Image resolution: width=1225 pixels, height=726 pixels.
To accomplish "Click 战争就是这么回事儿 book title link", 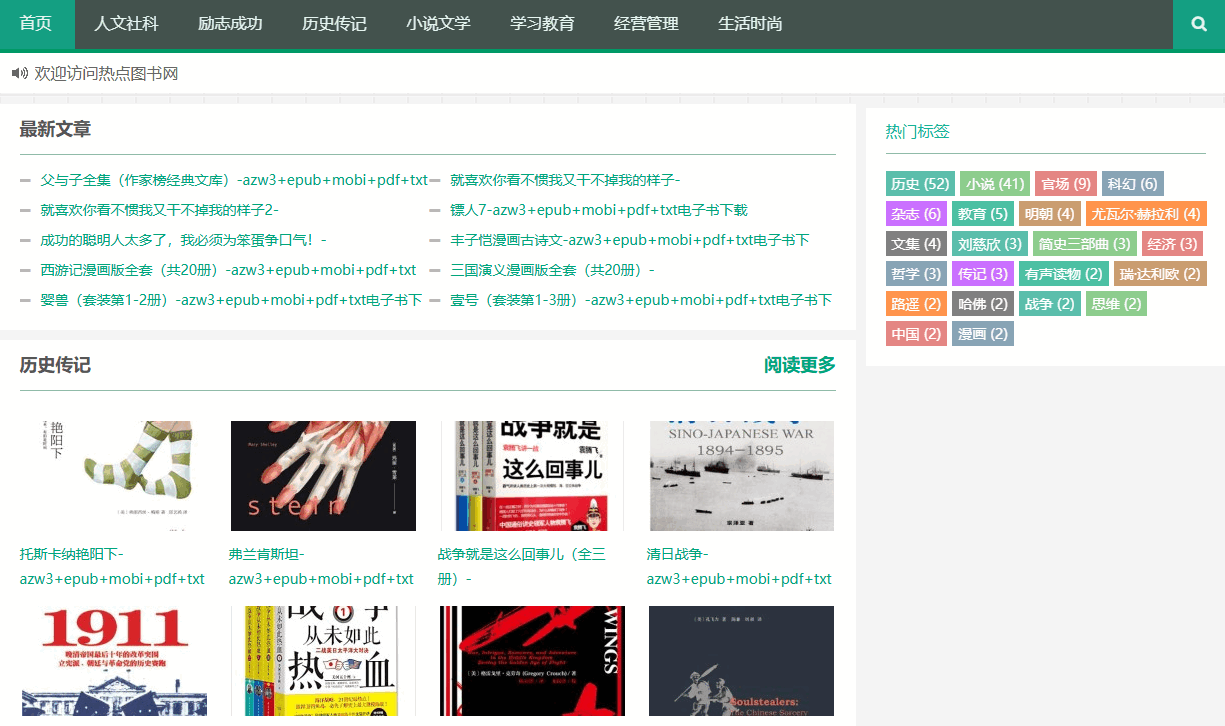I will (521, 566).
